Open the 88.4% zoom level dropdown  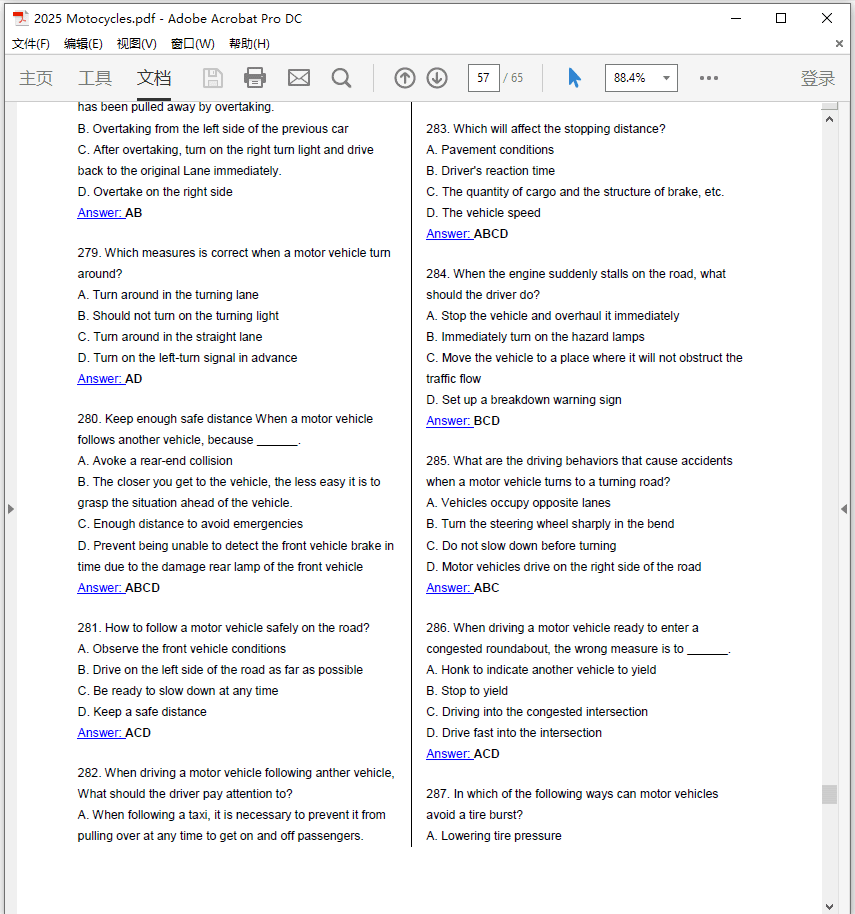point(667,78)
